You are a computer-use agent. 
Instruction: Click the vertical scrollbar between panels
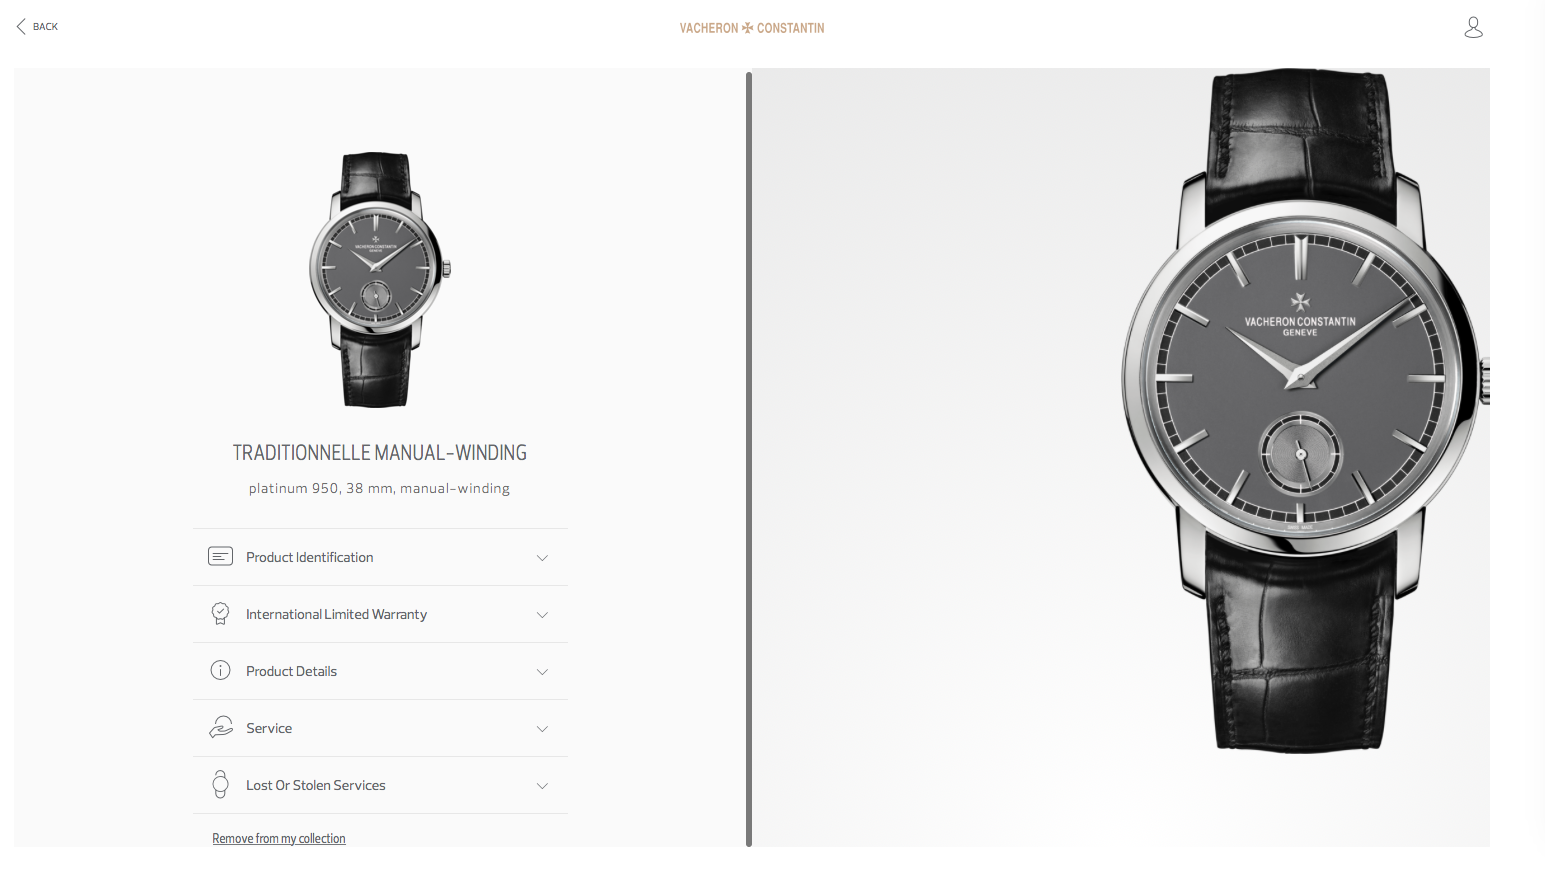(x=749, y=459)
